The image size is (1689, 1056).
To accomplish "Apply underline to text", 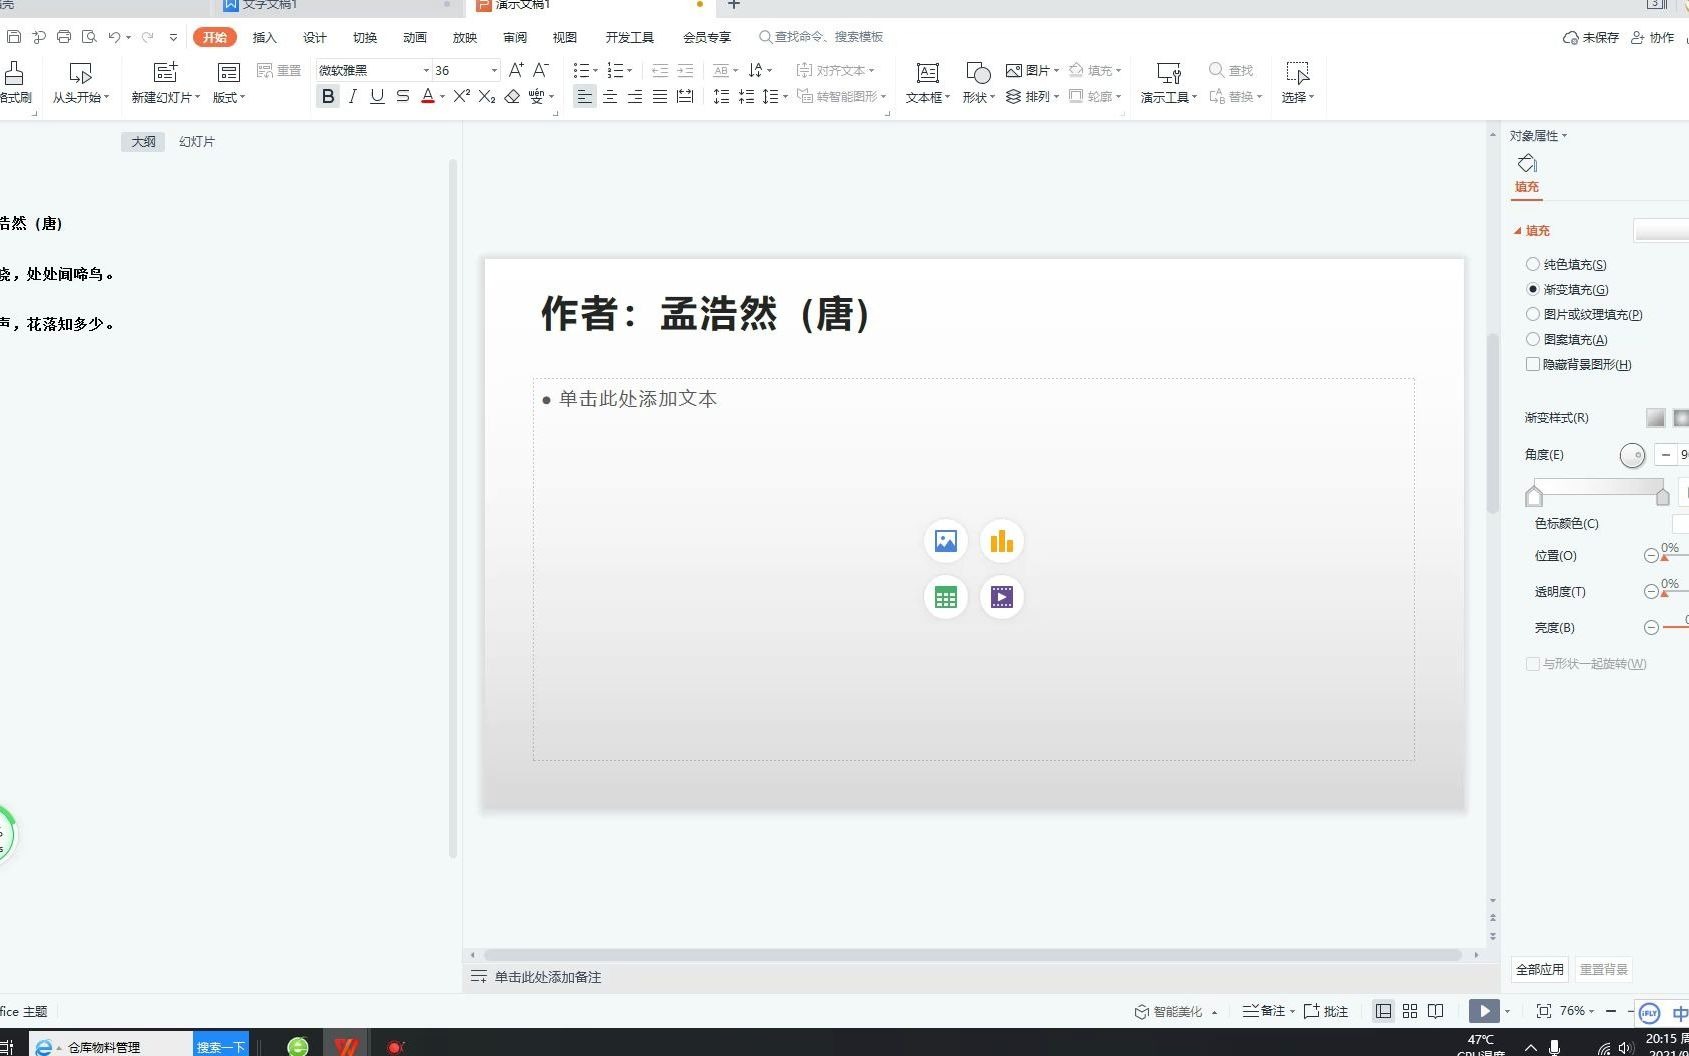I will tap(377, 96).
